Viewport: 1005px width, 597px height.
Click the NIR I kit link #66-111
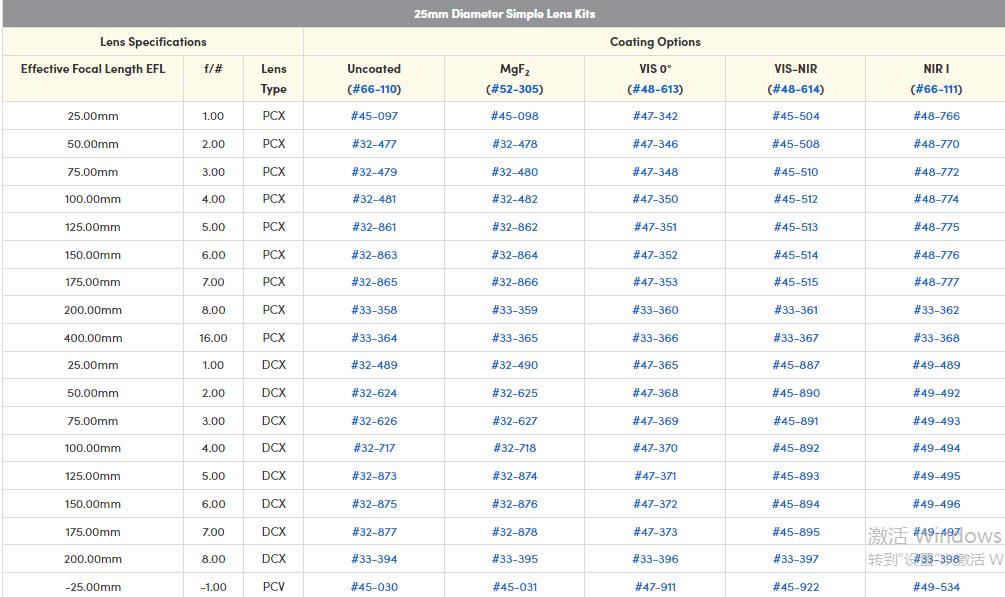click(936, 89)
